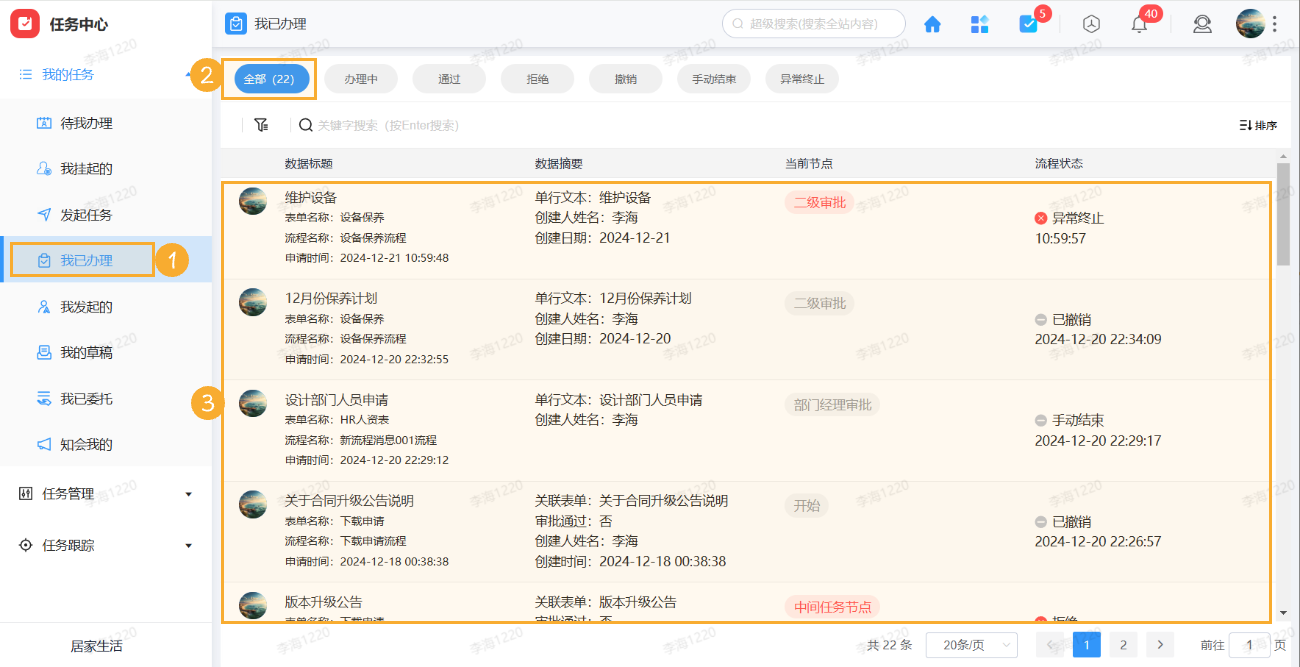The image size is (1300, 667).
Task: Click the customer service headset icon
Action: point(1202,23)
